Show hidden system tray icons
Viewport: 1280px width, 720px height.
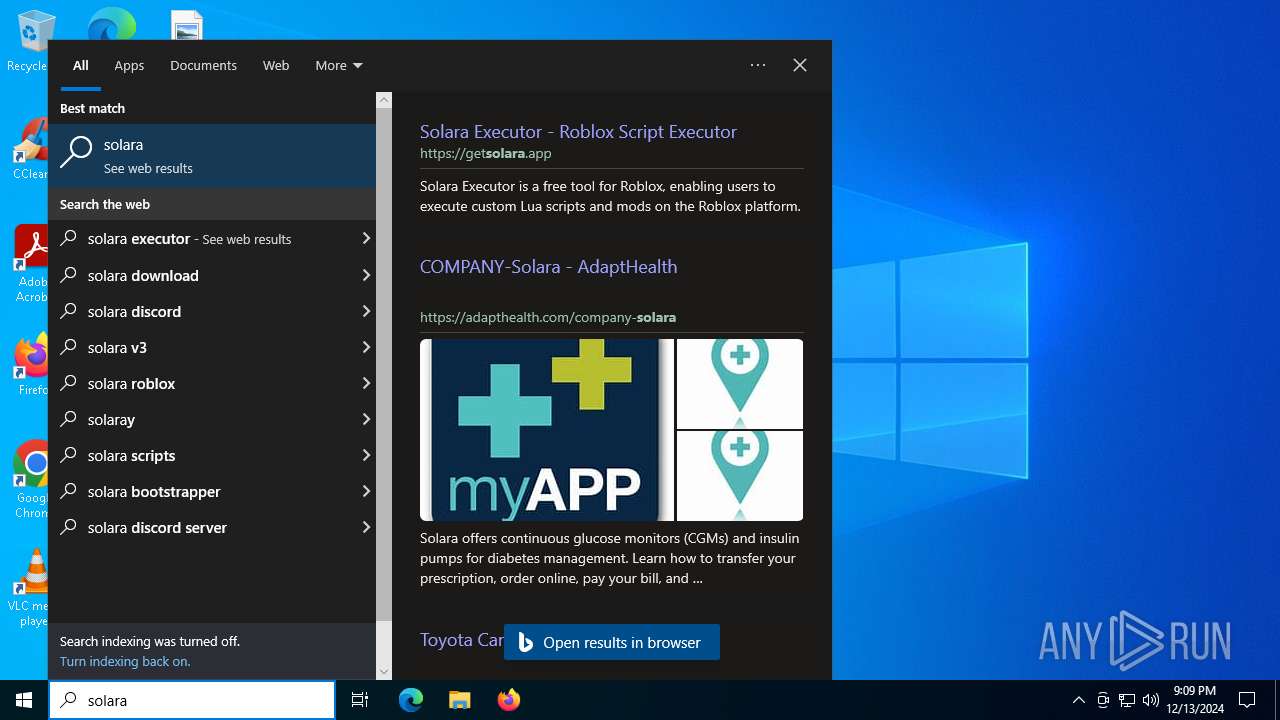(1078, 700)
